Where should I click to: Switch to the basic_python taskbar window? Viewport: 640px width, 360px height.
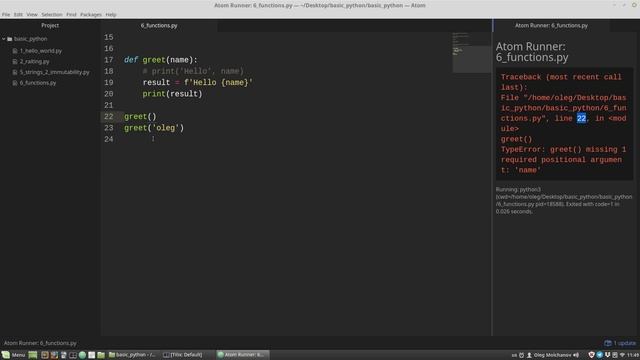coord(132,355)
